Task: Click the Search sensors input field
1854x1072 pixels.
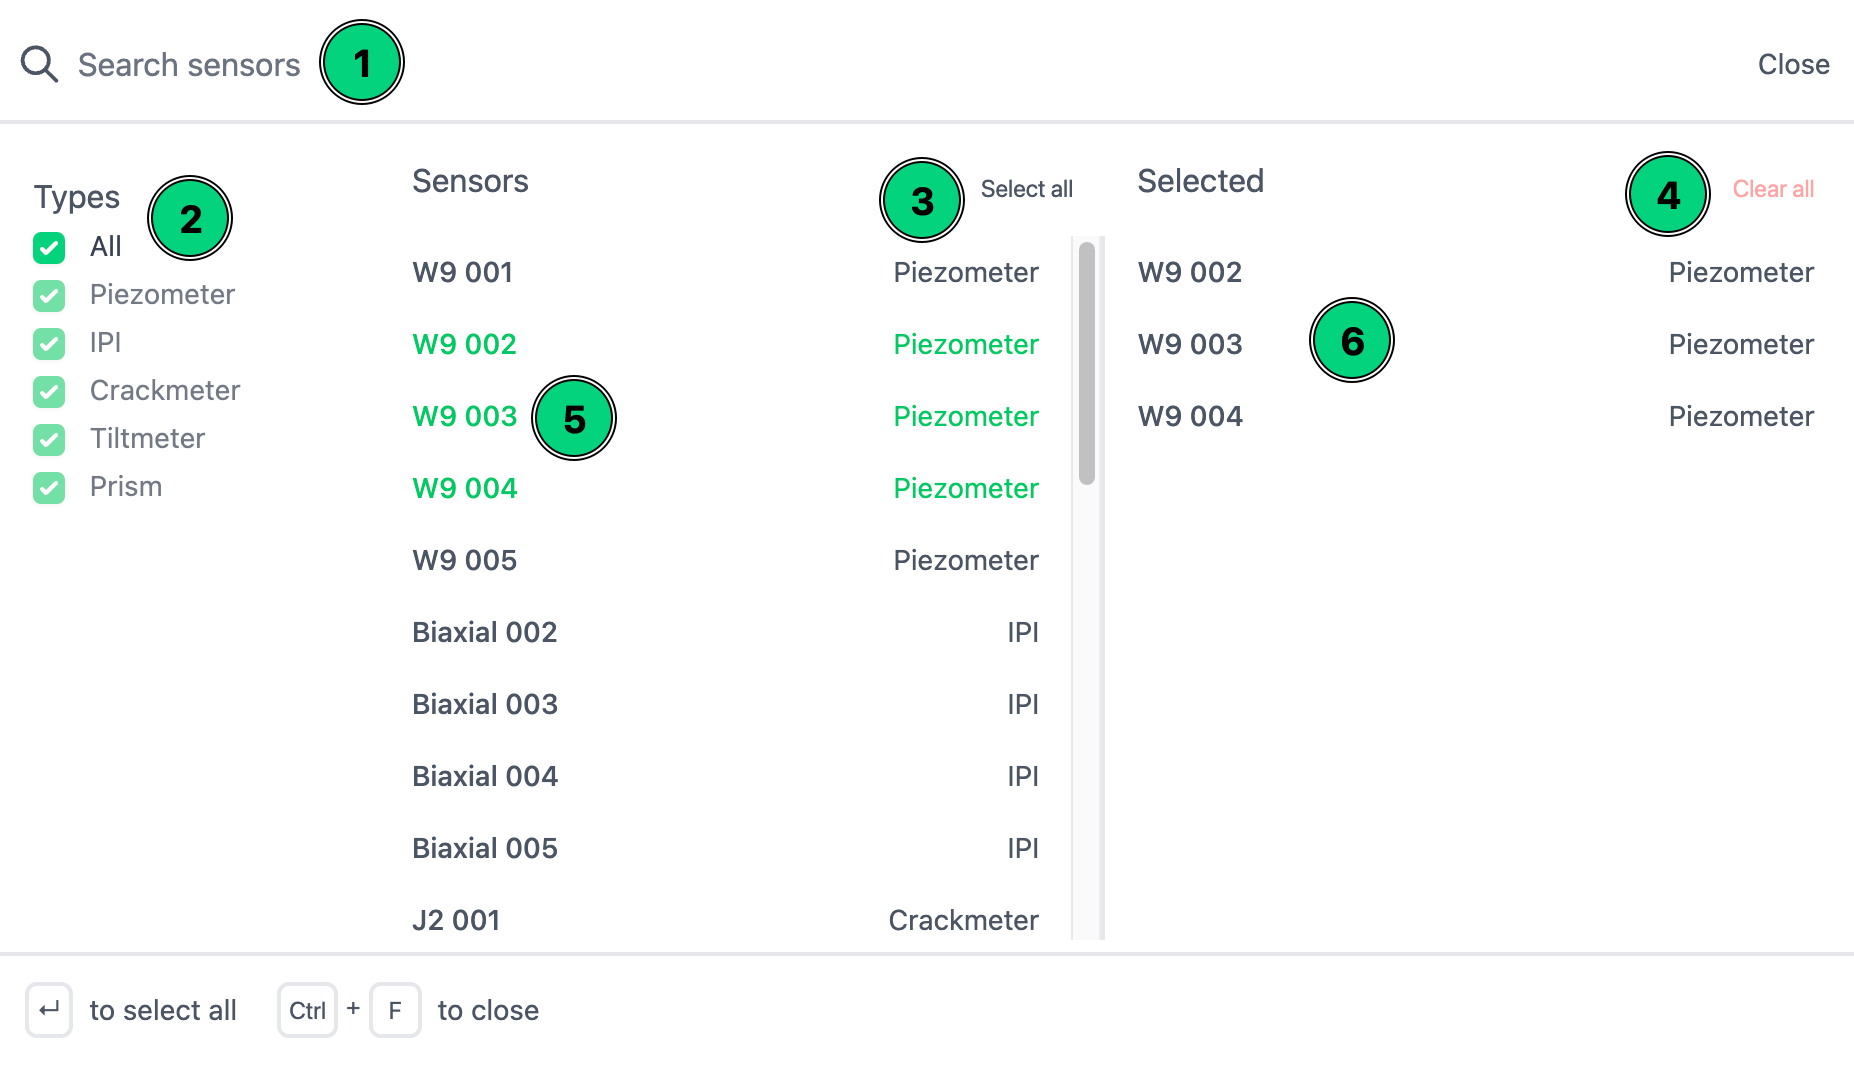Action: click(x=189, y=65)
